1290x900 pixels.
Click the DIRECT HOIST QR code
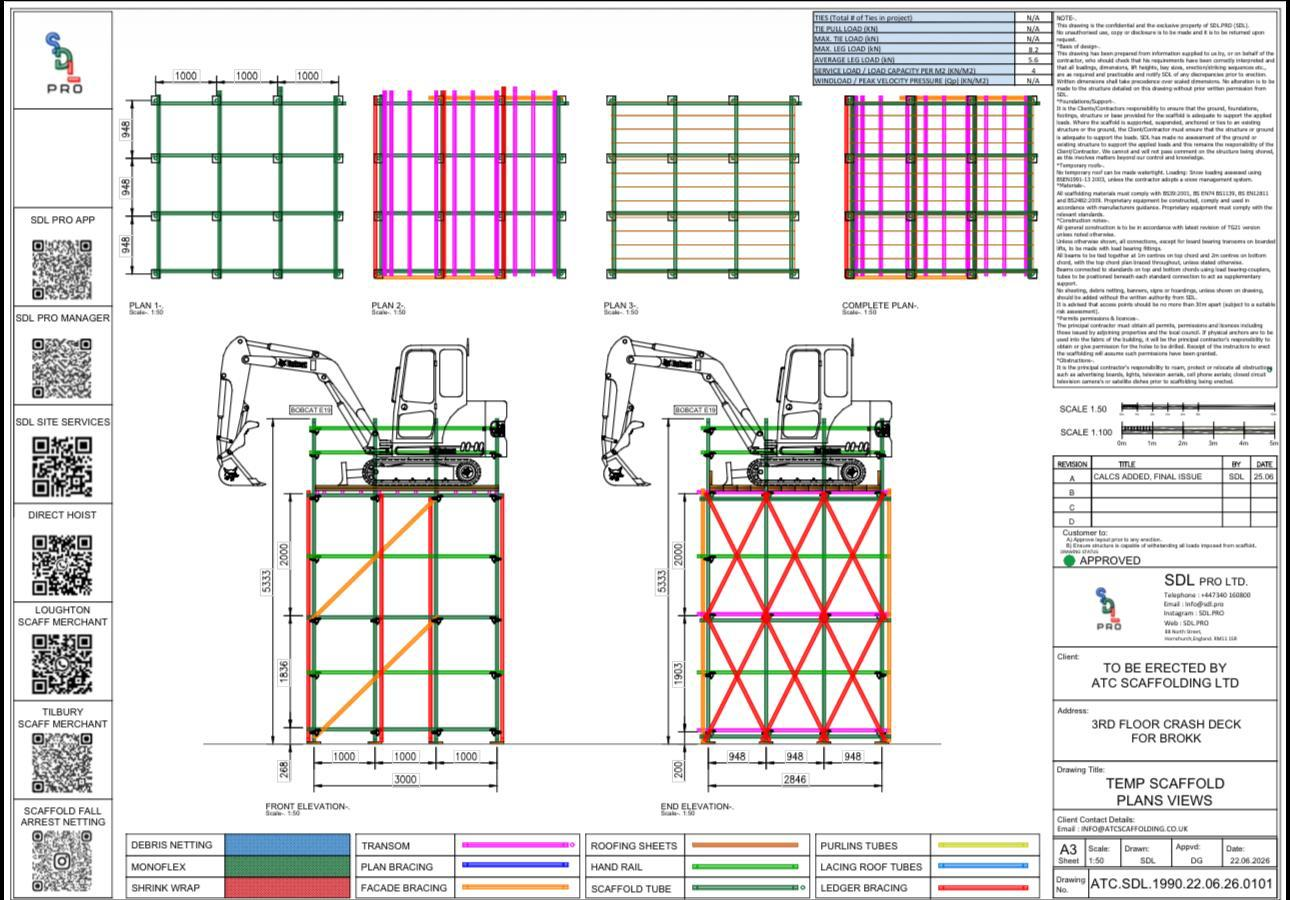pos(62,564)
